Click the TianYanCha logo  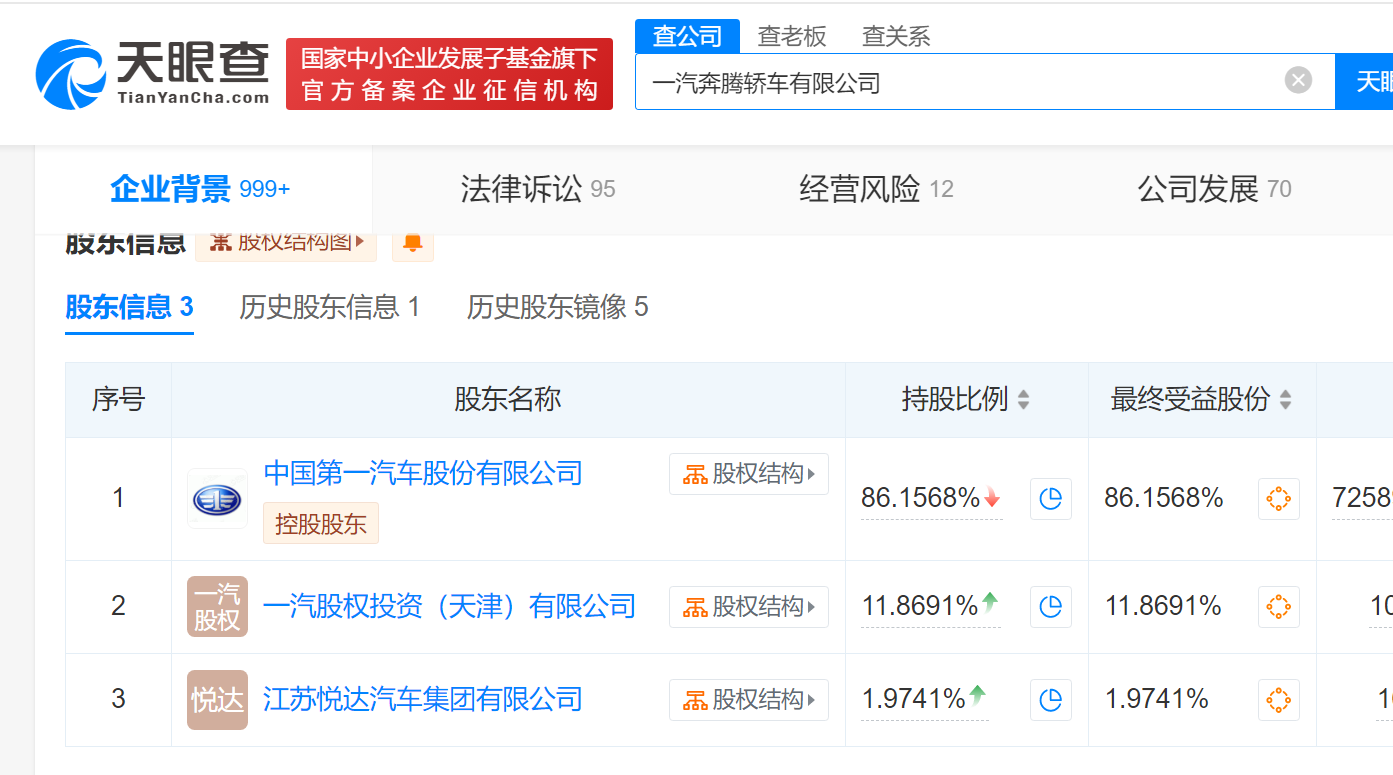click(152, 73)
